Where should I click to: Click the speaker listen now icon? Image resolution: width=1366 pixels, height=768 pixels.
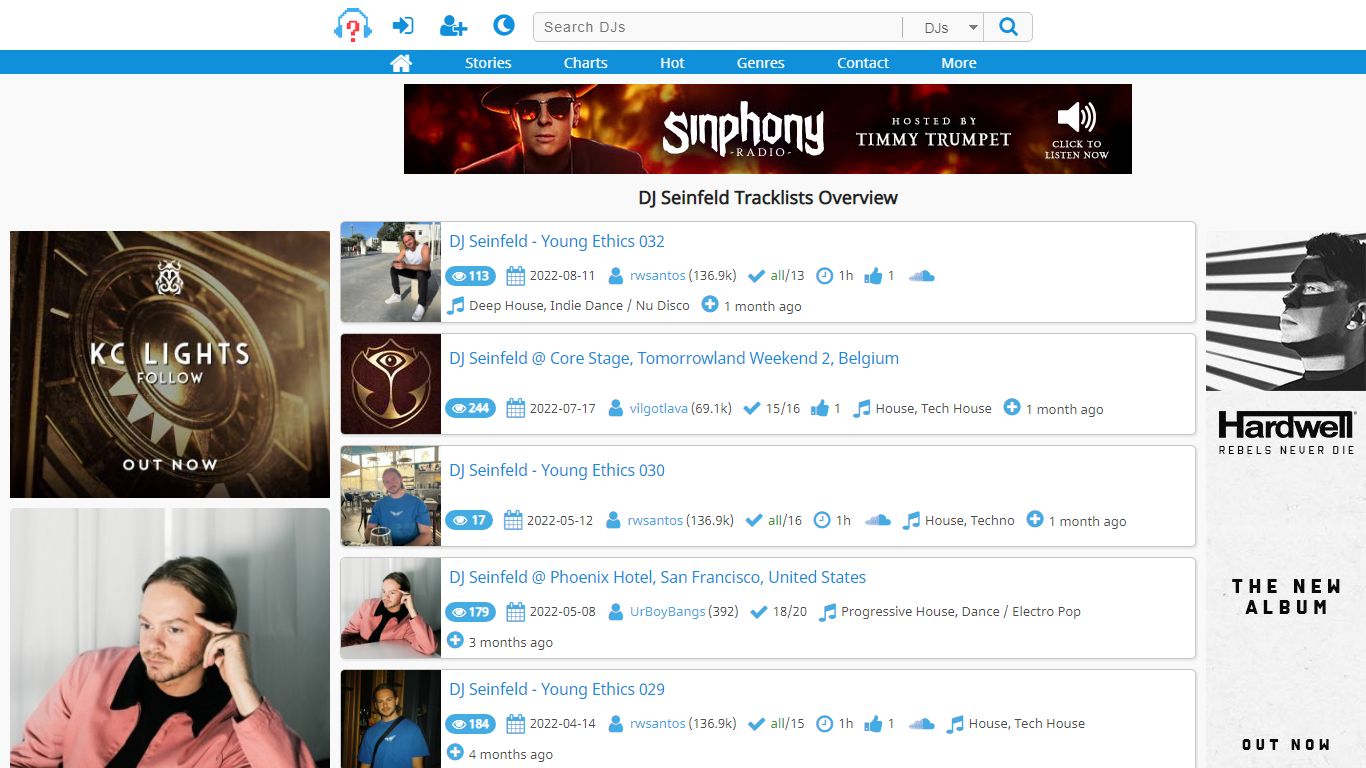[1076, 118]
